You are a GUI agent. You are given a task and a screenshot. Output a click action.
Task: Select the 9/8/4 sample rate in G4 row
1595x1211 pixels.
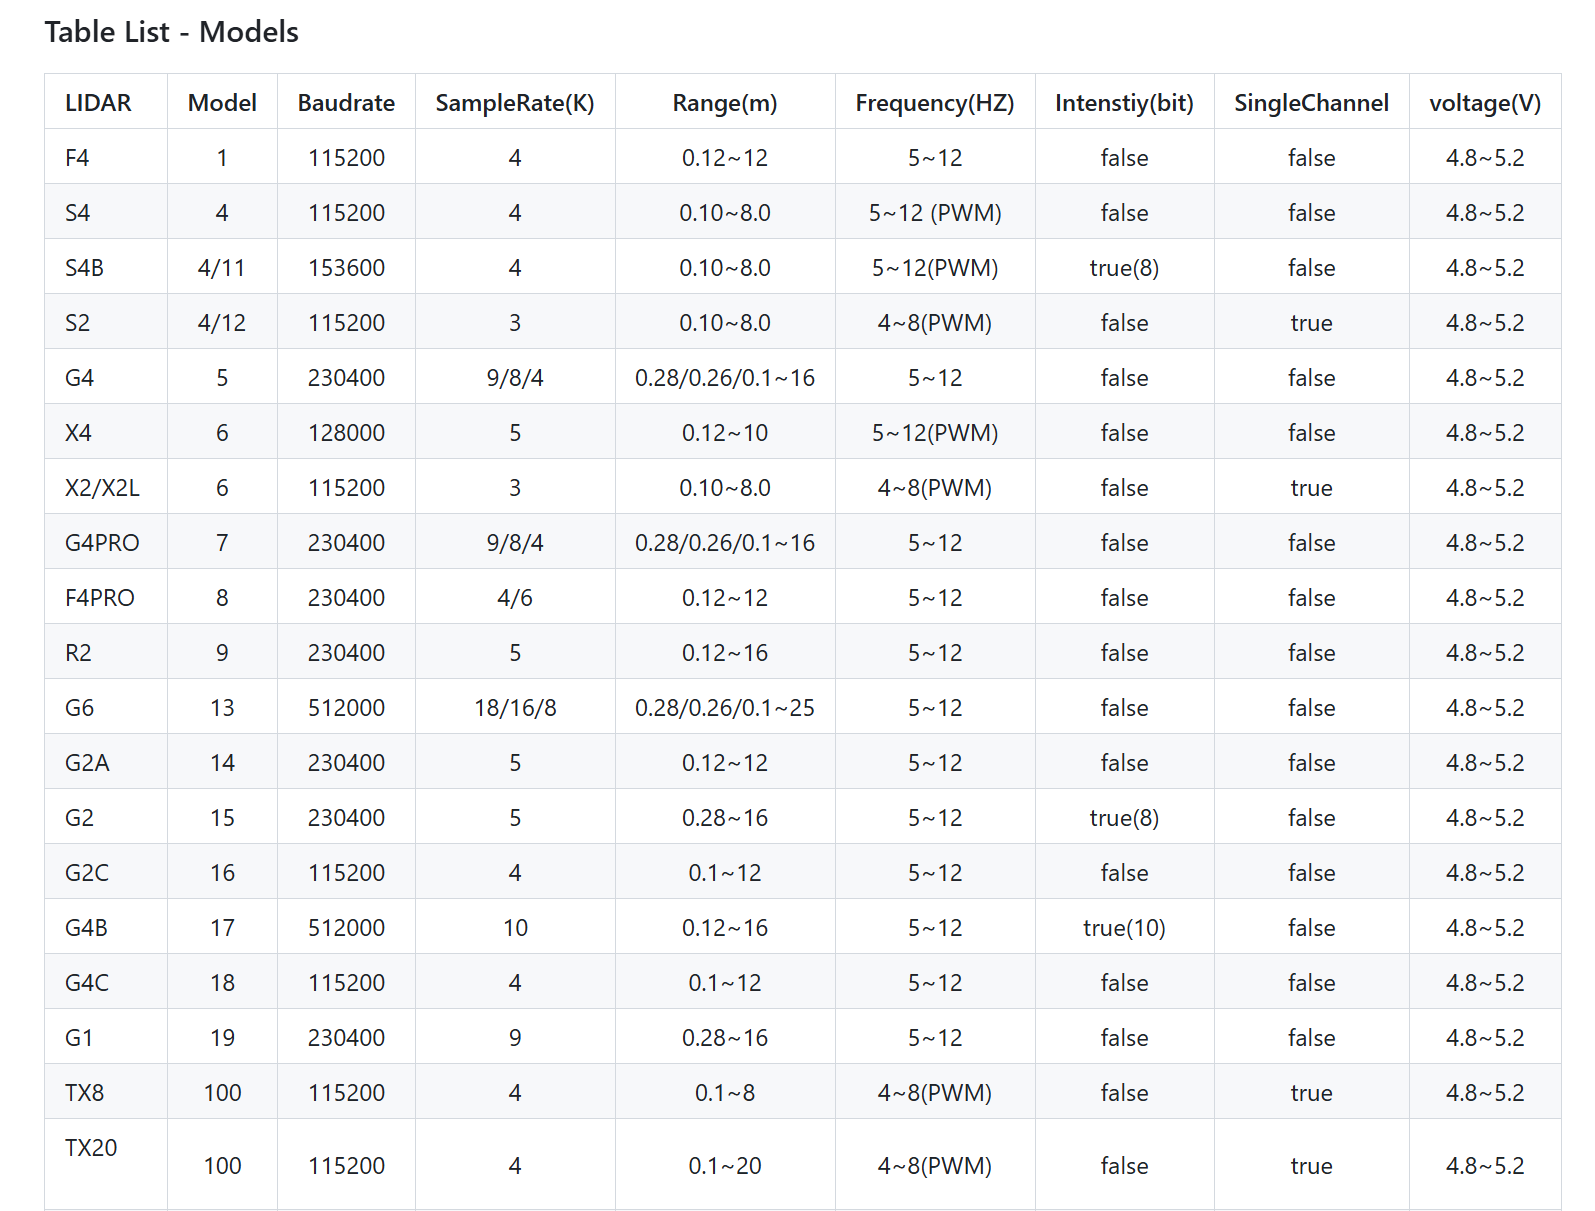pyautogui.click(x=515, y=378)
